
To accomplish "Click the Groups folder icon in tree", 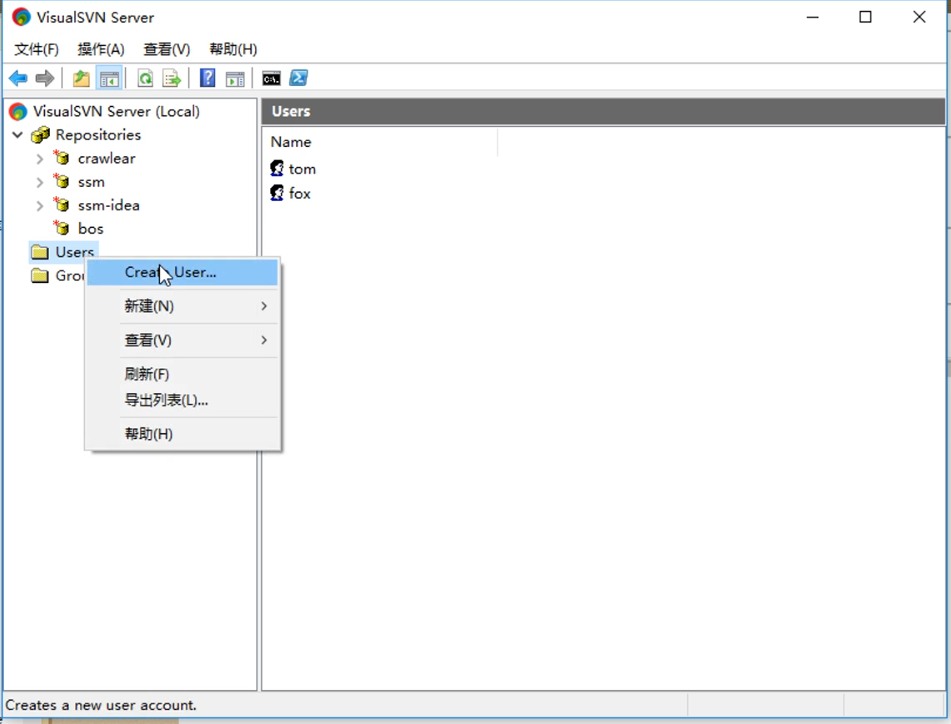I will point(40,275).
